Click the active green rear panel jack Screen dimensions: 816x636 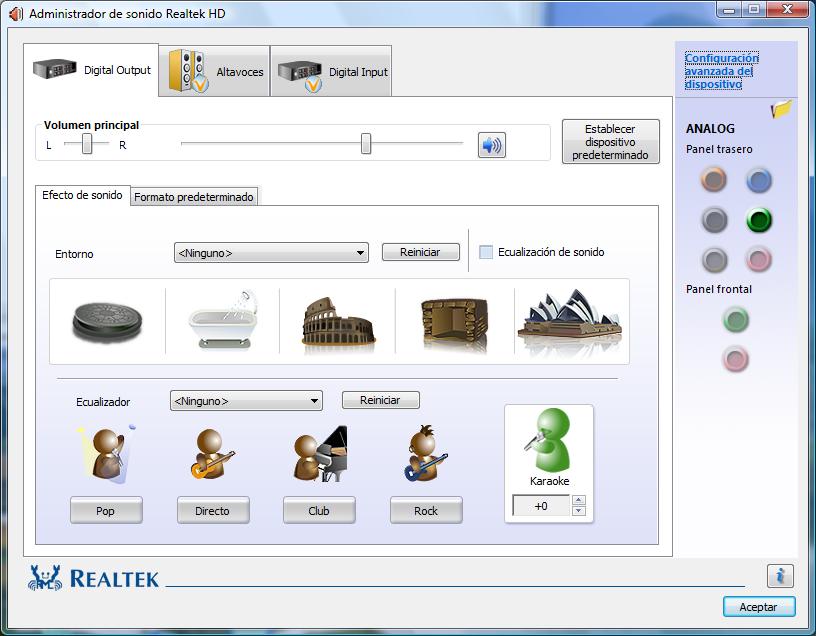pyautogui.click(x=759, y=220)
